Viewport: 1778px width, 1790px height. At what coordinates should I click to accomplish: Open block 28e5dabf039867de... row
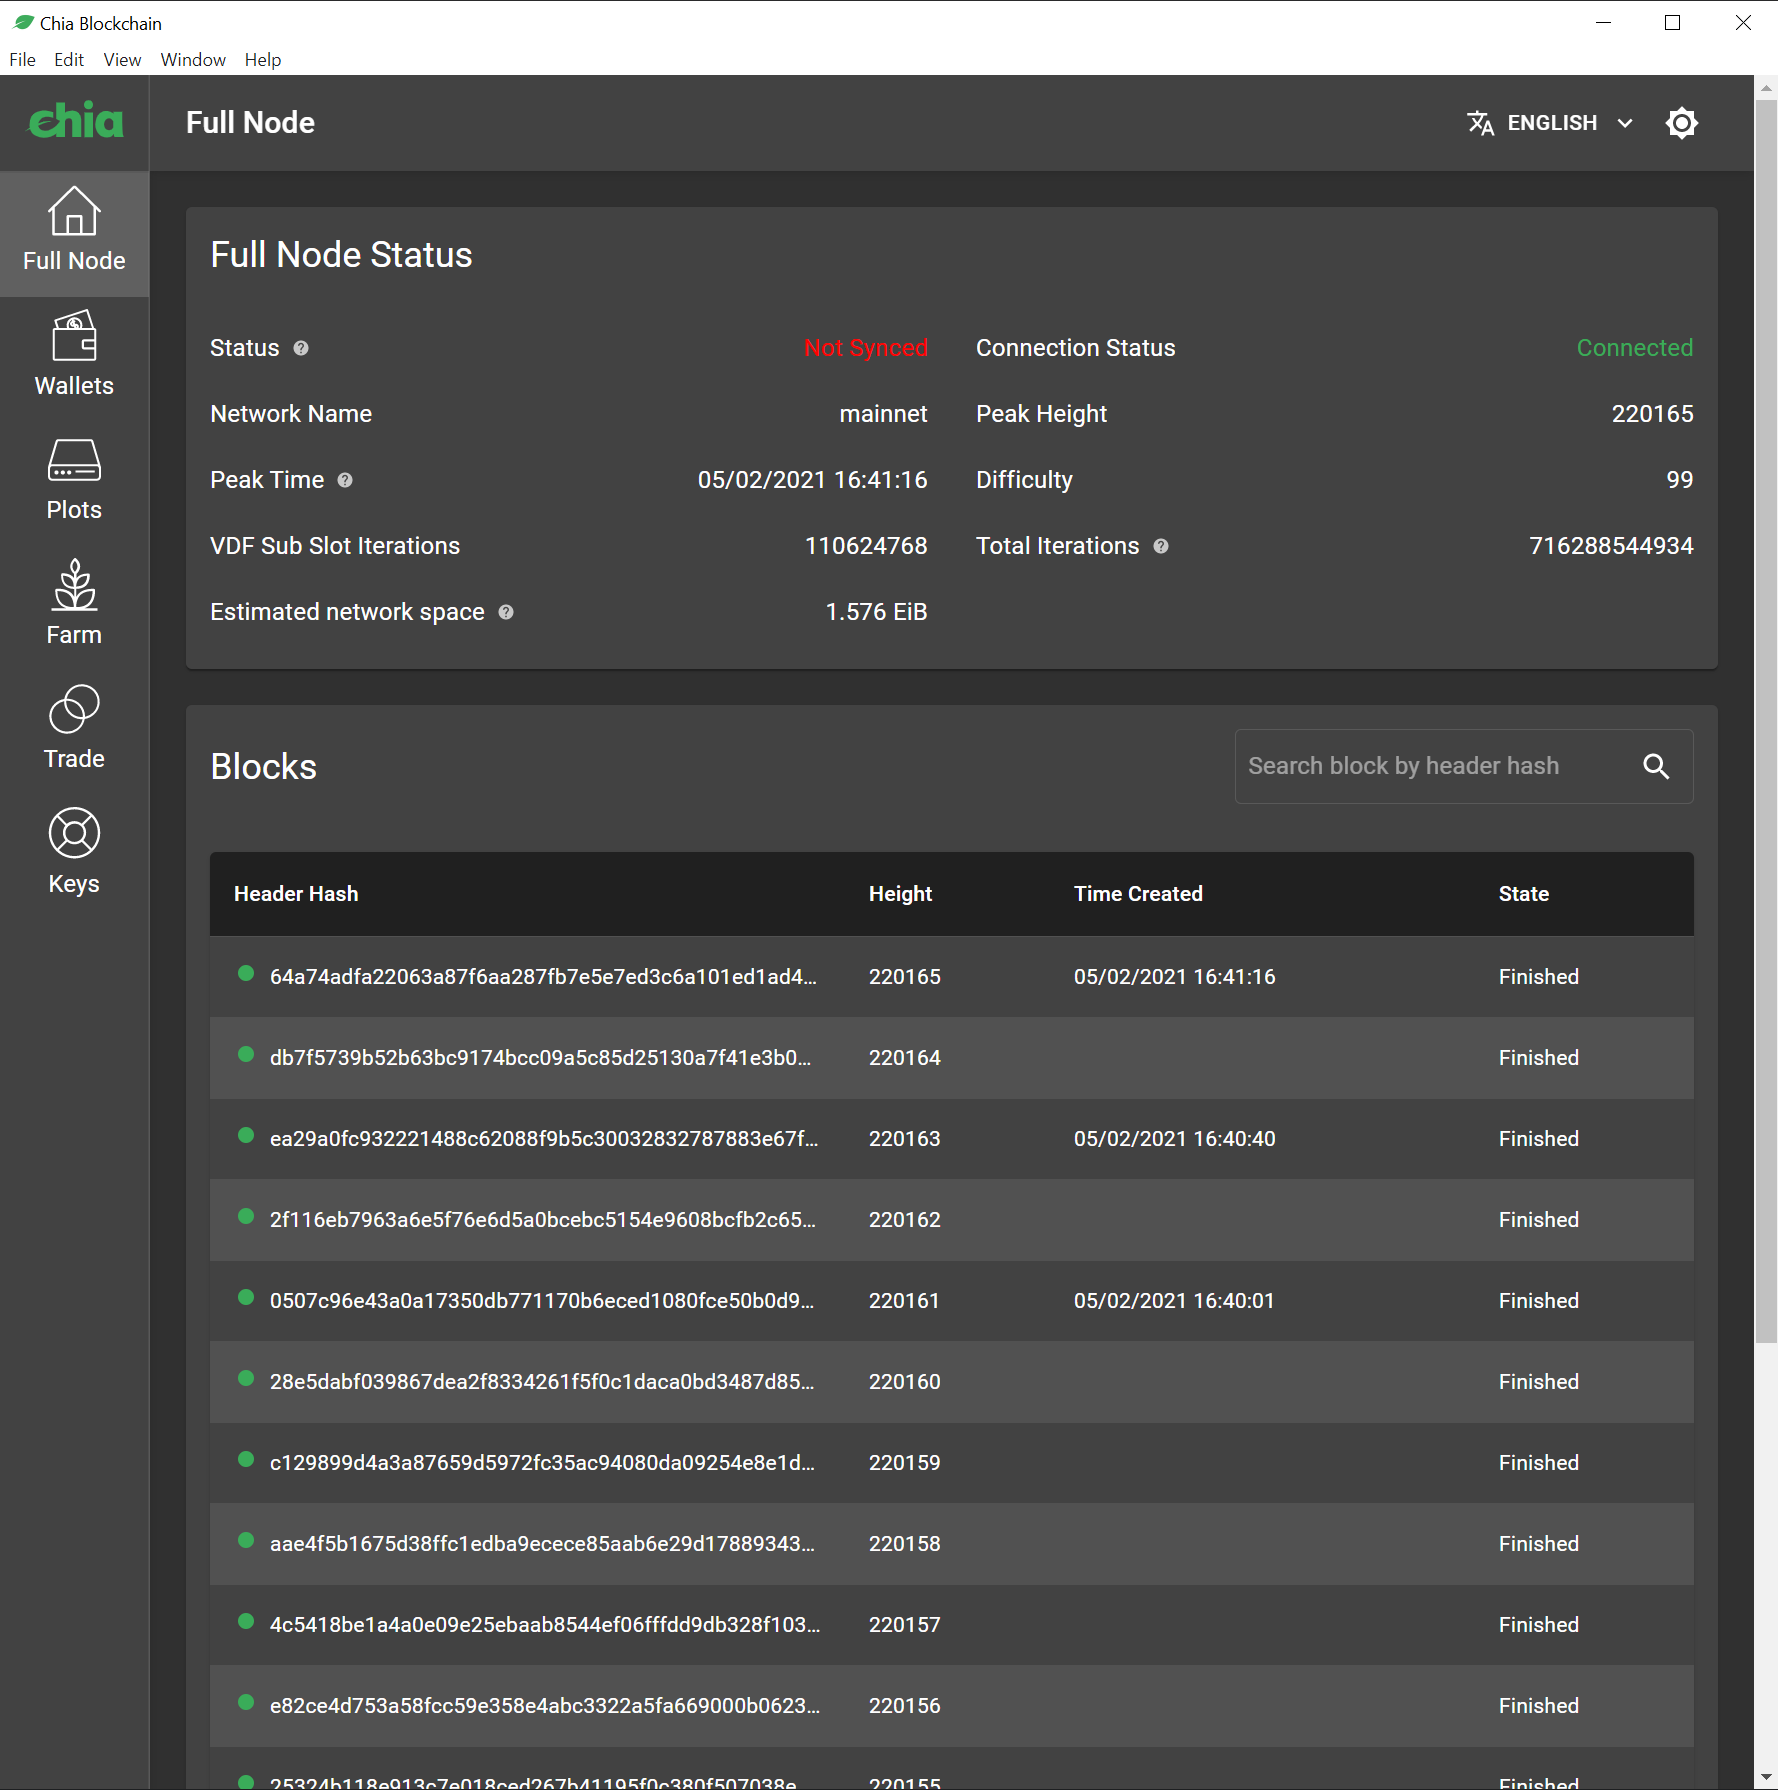952,1382
